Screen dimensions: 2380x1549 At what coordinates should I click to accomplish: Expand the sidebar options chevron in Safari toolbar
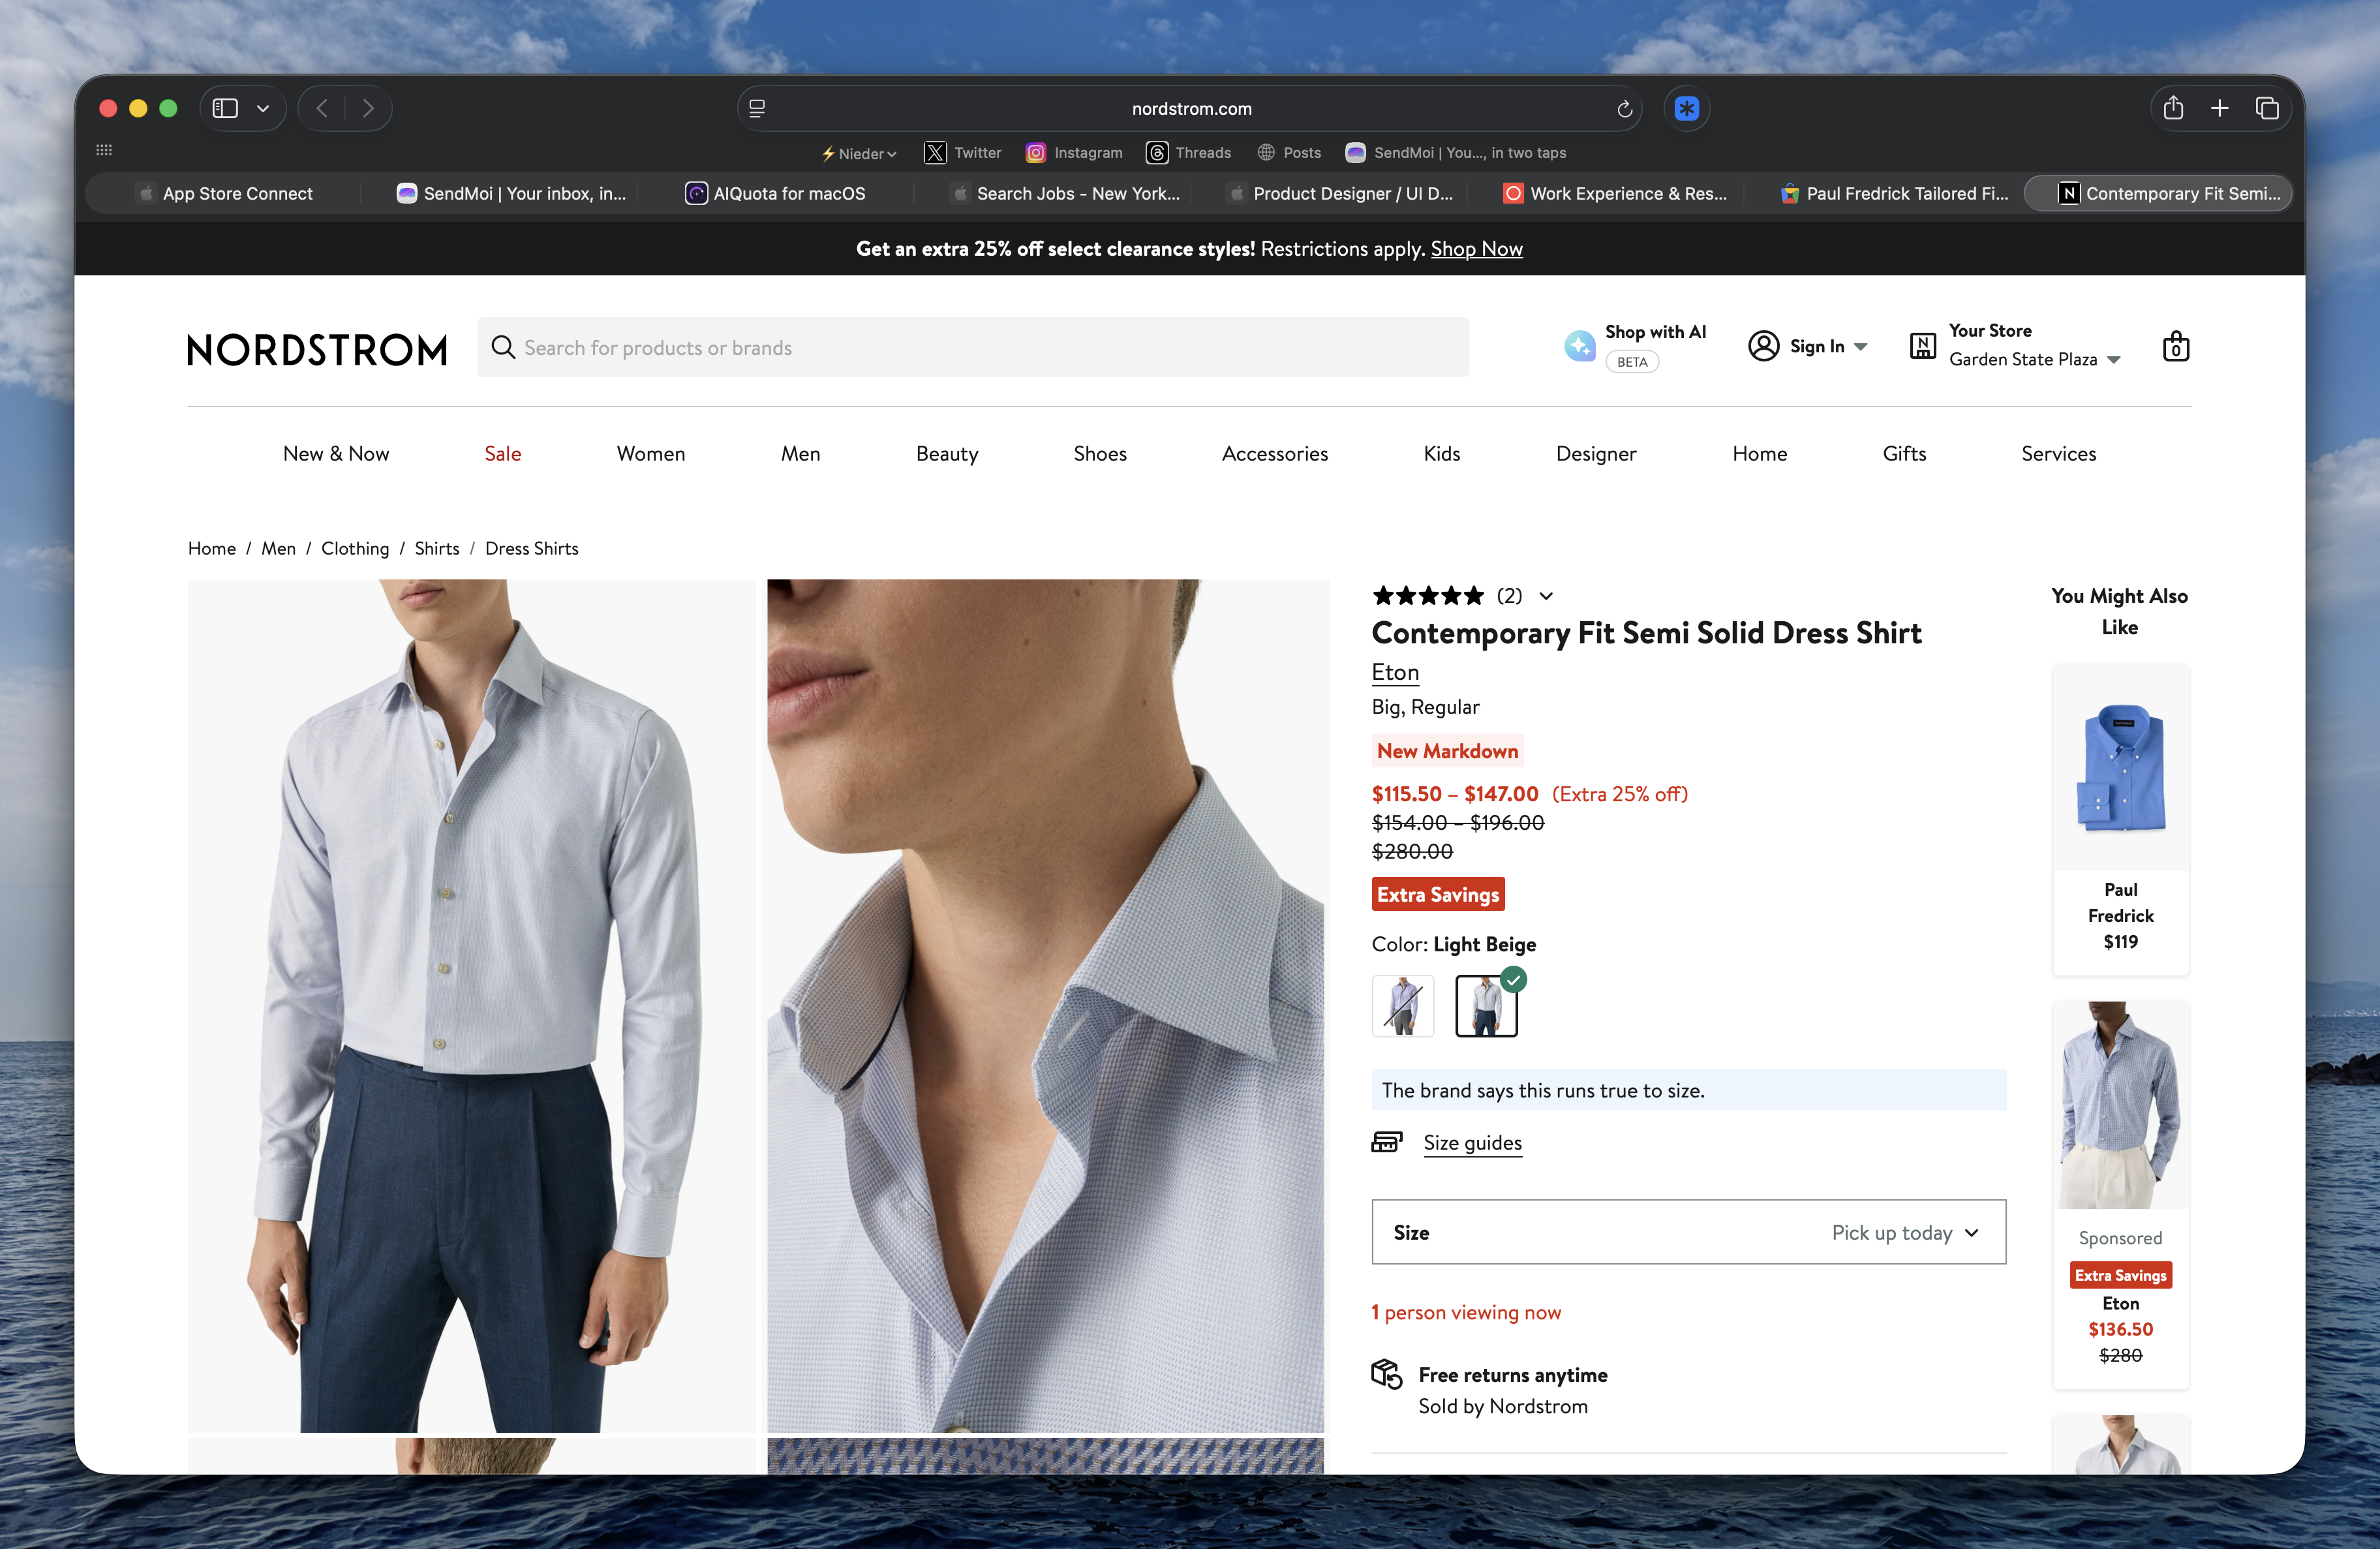tap(263, 108)
